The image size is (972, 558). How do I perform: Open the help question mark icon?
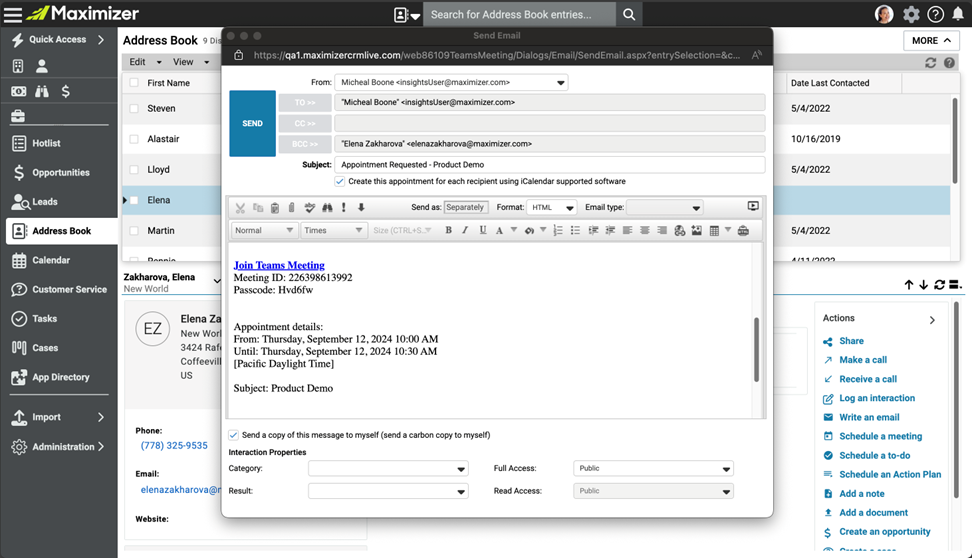[935, 14]
